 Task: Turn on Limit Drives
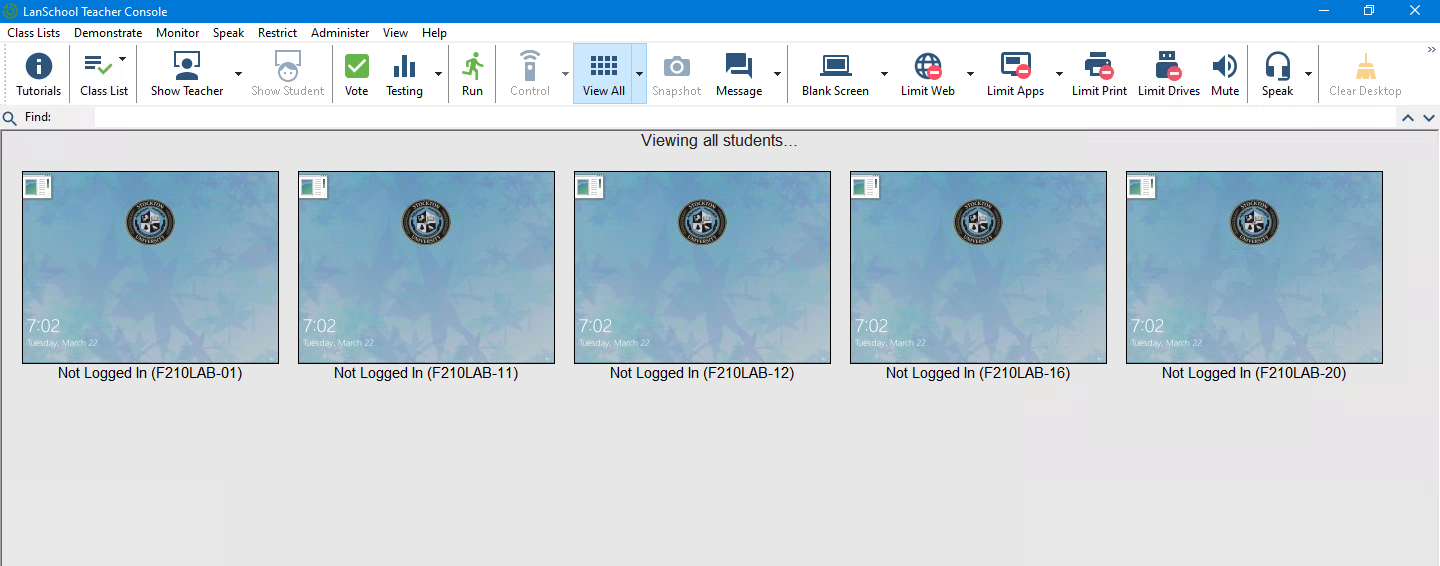tap(1168, 74)
